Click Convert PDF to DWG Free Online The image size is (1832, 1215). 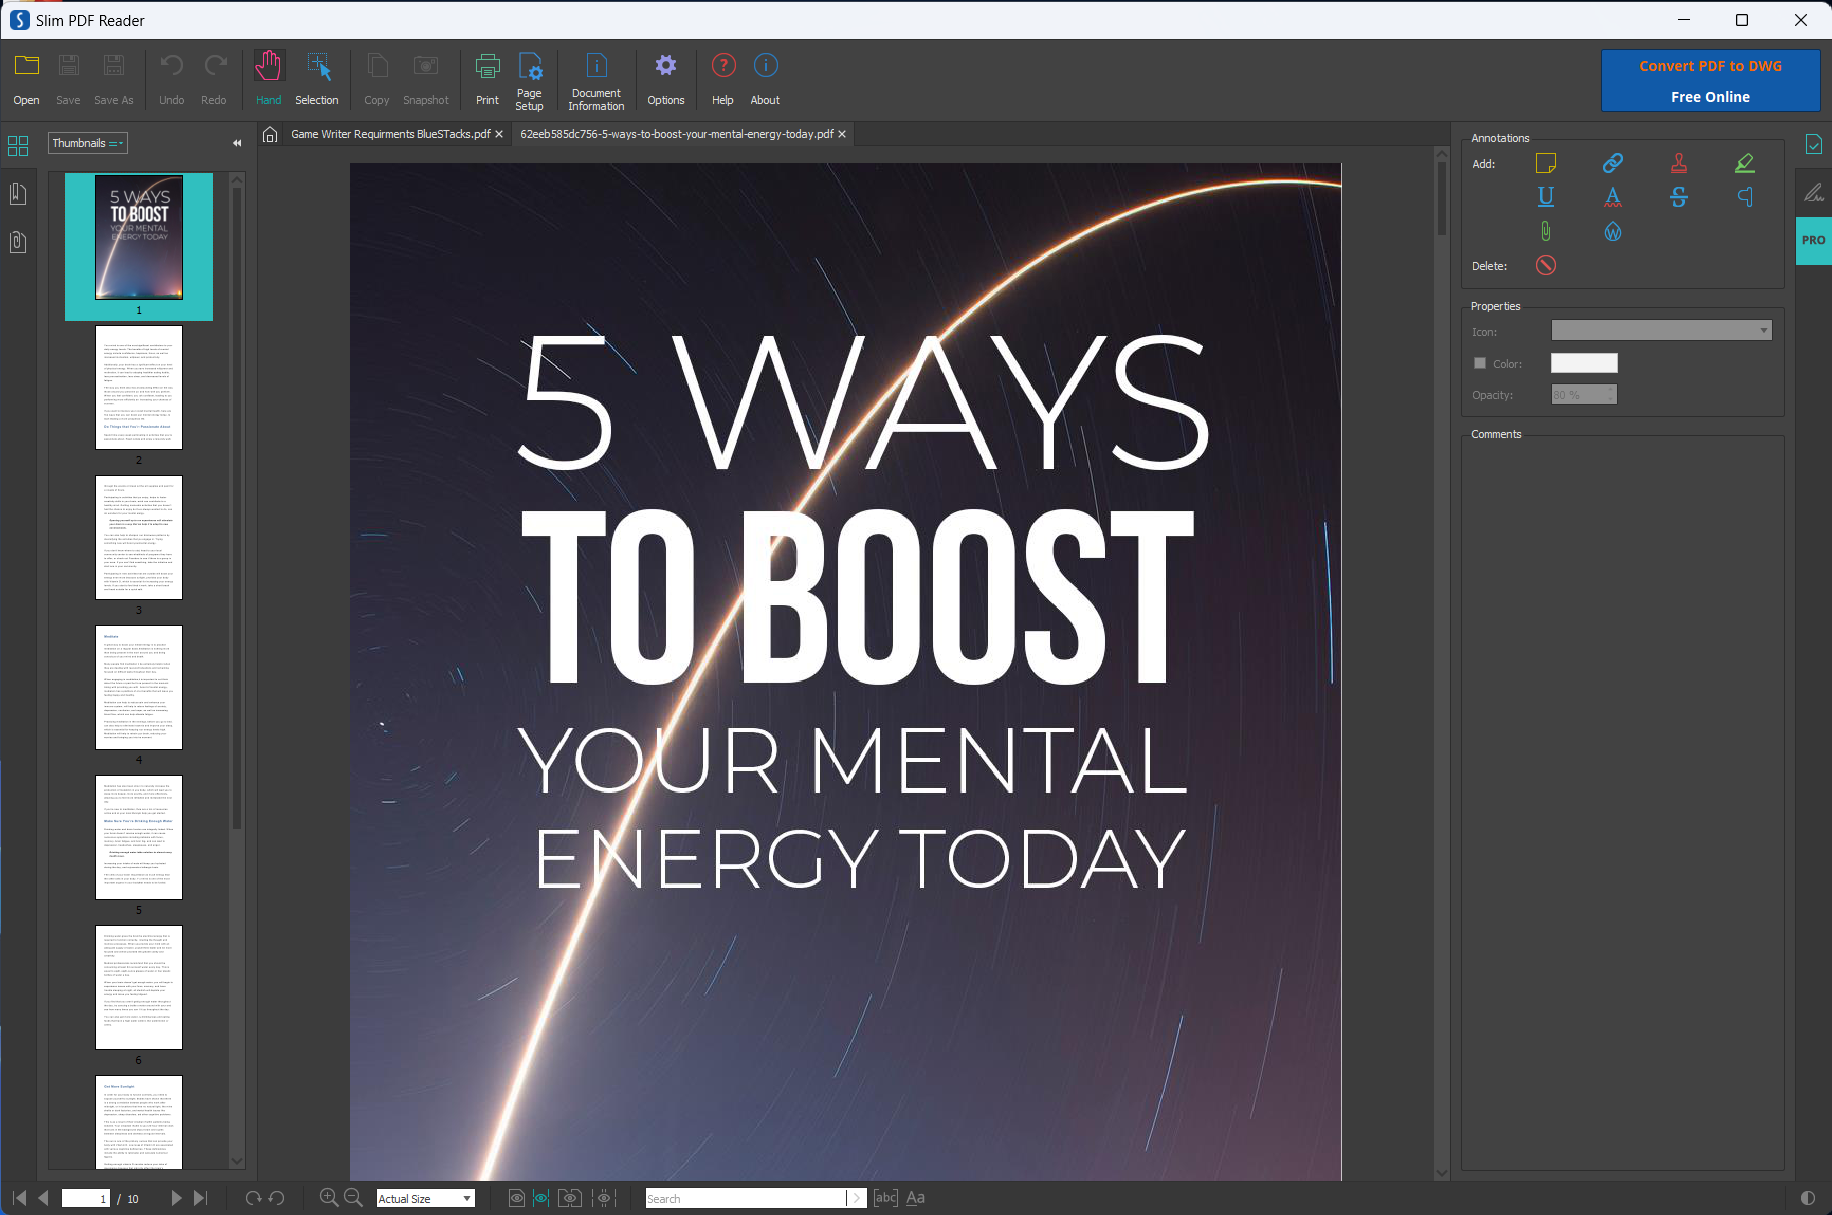pos(1710,81)
